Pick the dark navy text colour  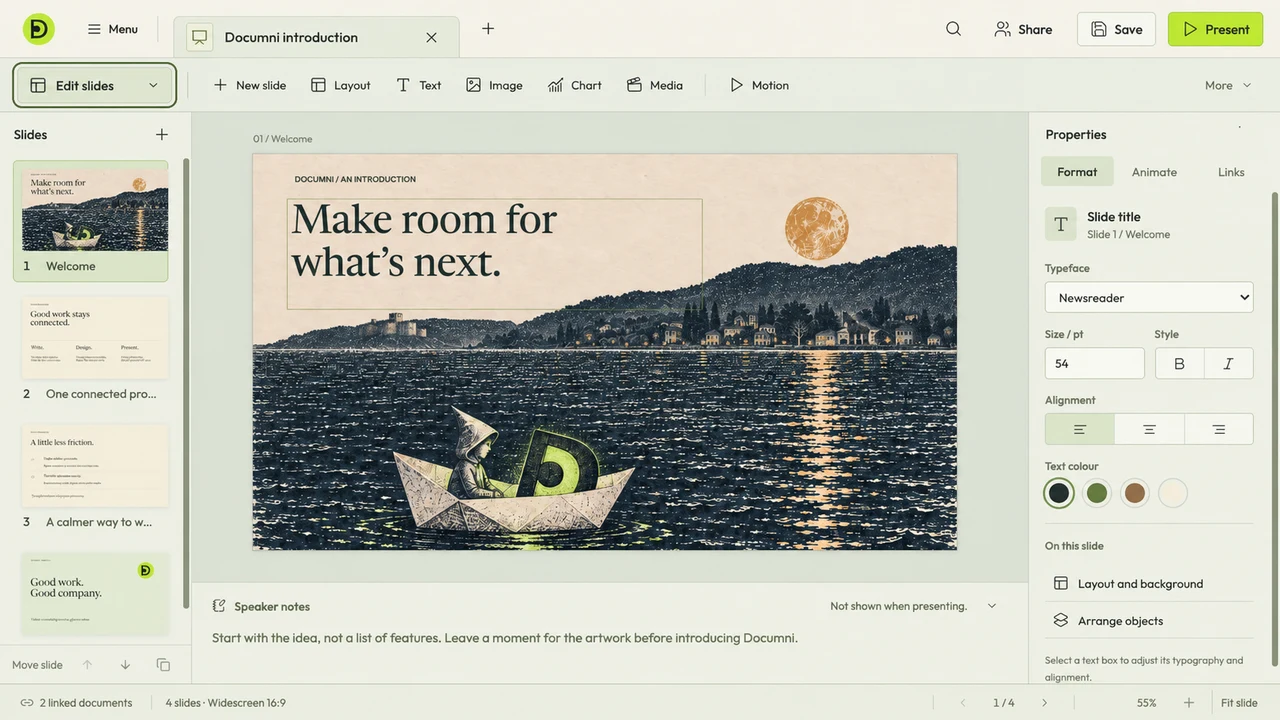coord(1059,493)
